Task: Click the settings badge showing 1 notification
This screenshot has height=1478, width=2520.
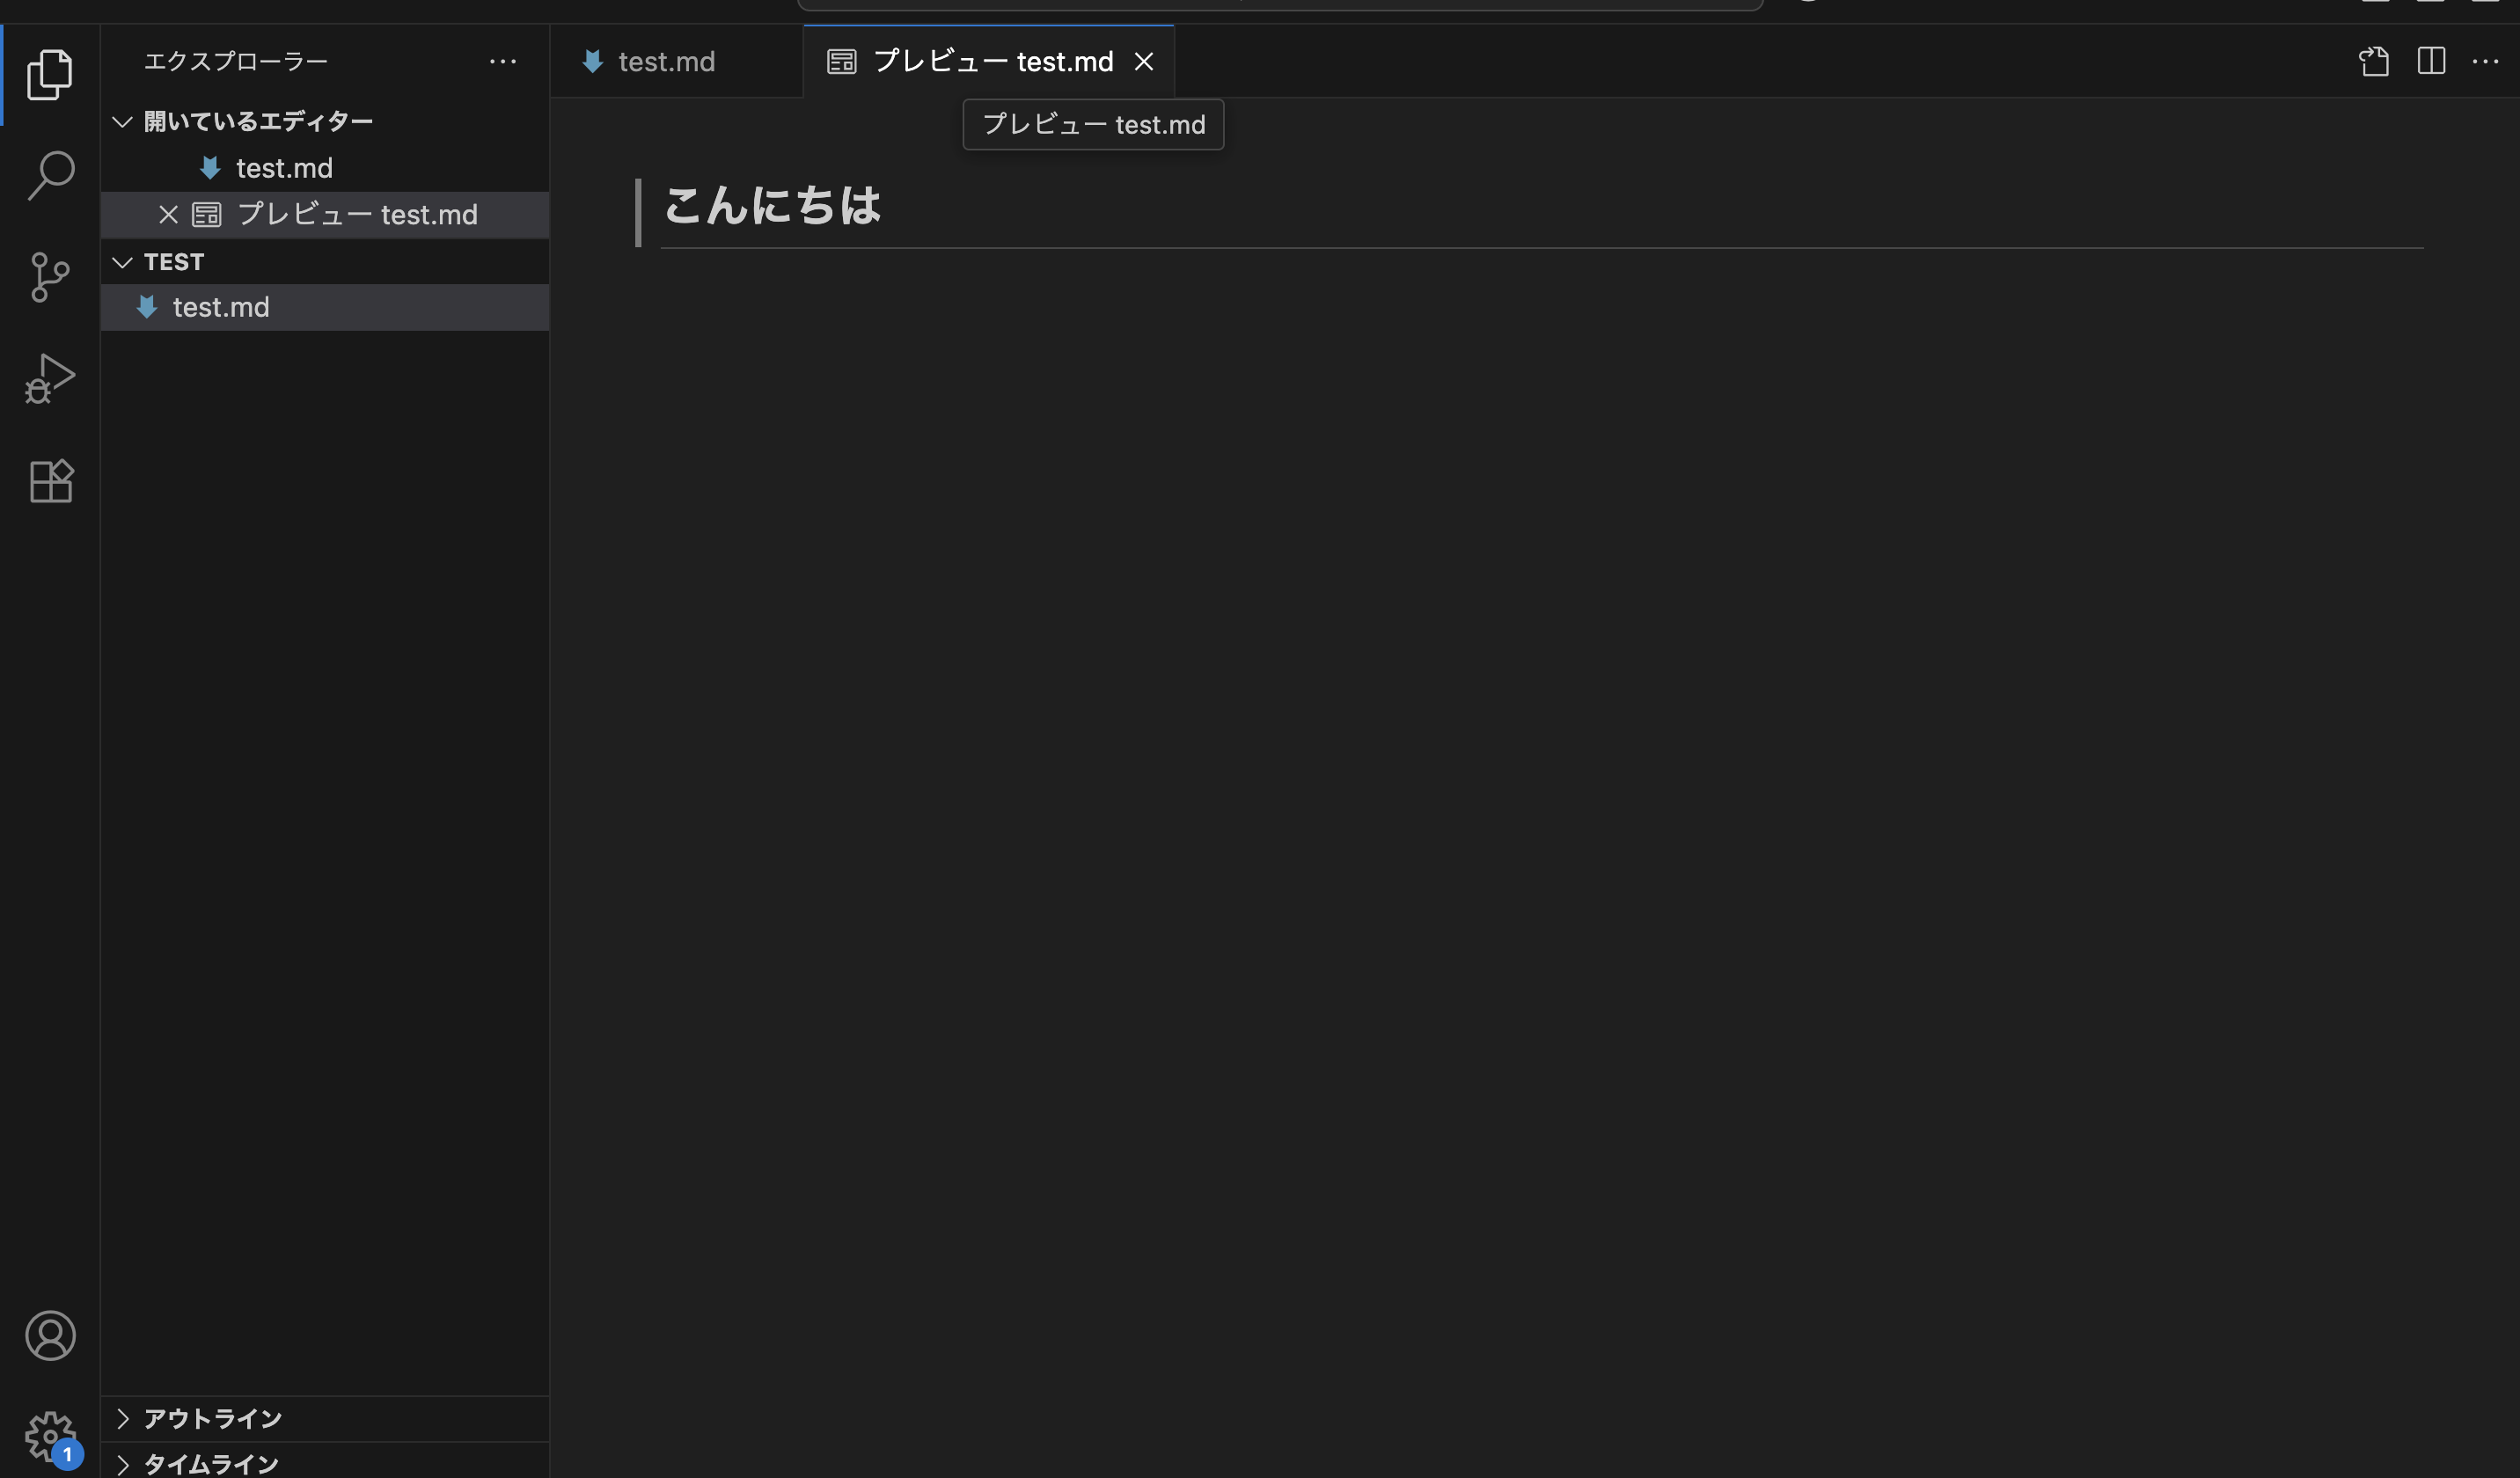Action: point(66,1455)
